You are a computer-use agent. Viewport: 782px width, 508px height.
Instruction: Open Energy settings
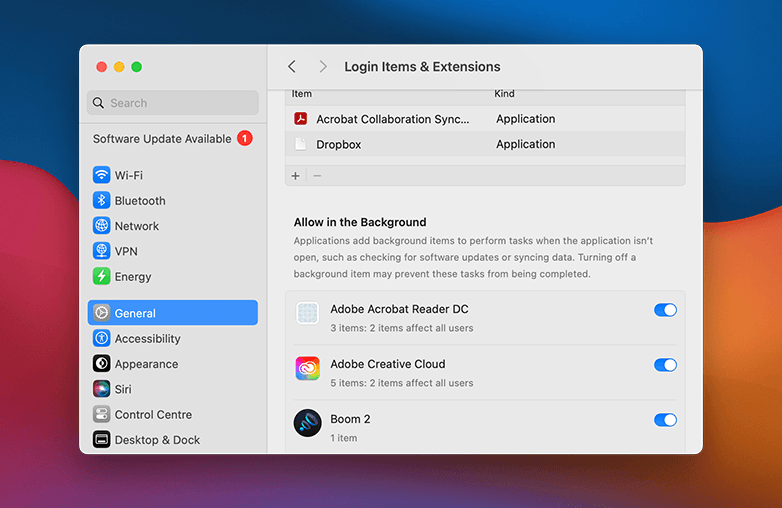pos(173,276)
